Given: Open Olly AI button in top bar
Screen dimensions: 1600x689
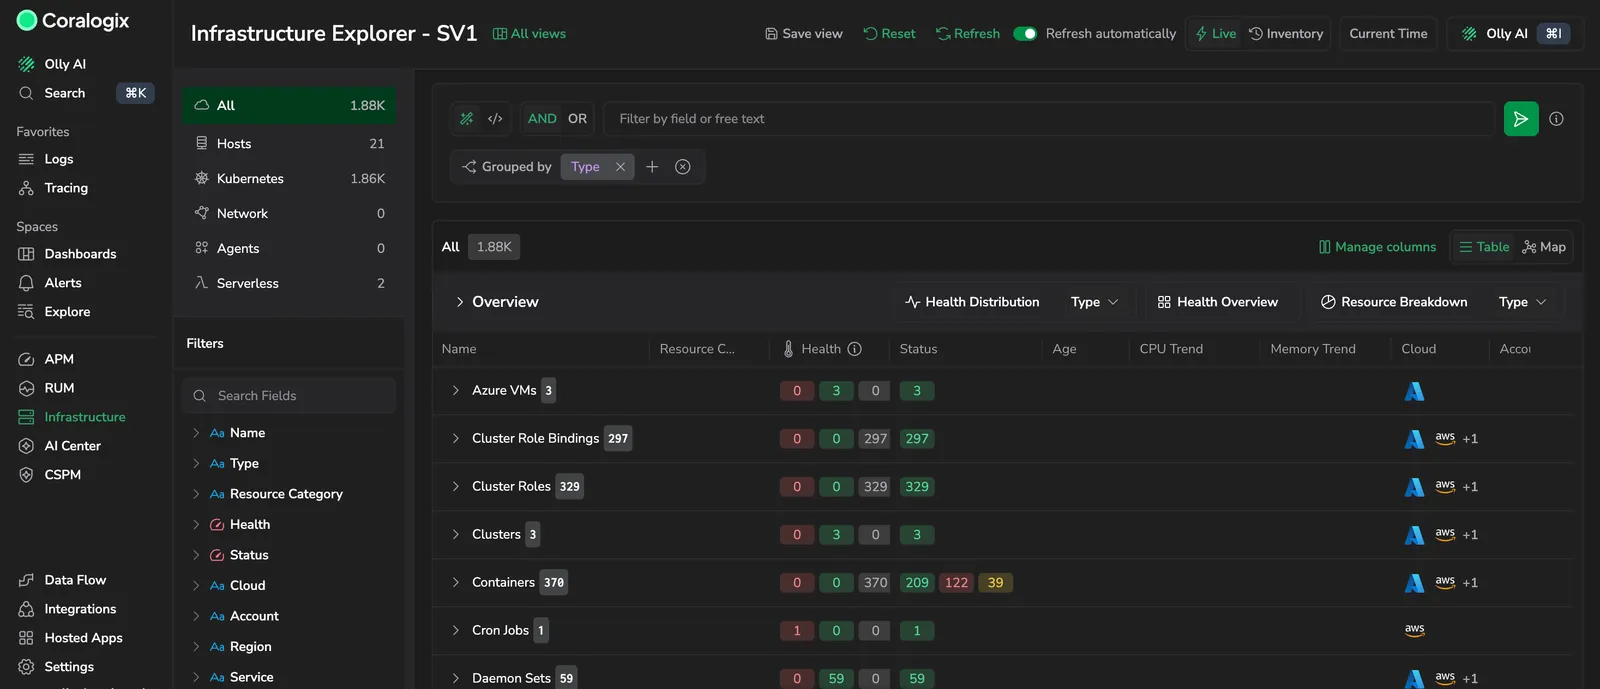Looking at the screenshot, I should pos(1515,34).
